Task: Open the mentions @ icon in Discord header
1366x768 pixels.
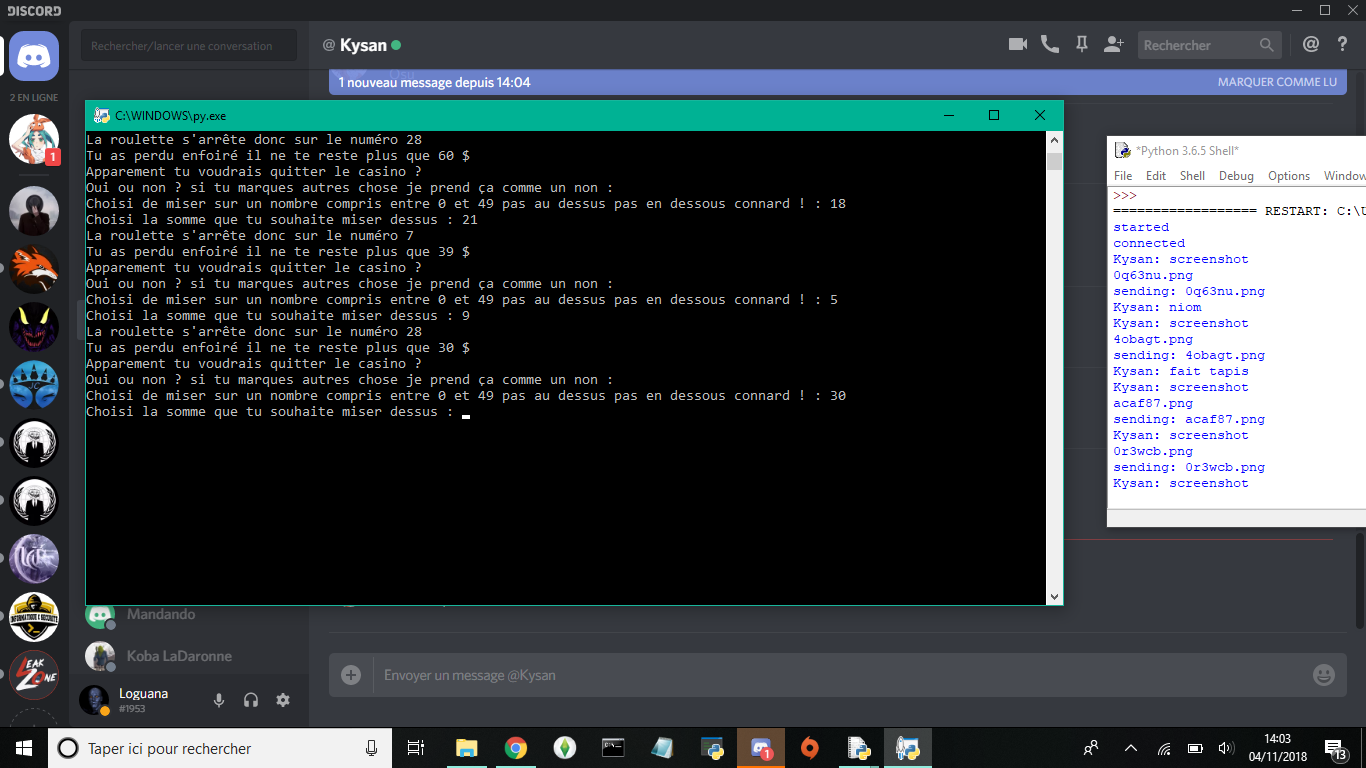Action: pyautogui.click(x=1311, y=44)
